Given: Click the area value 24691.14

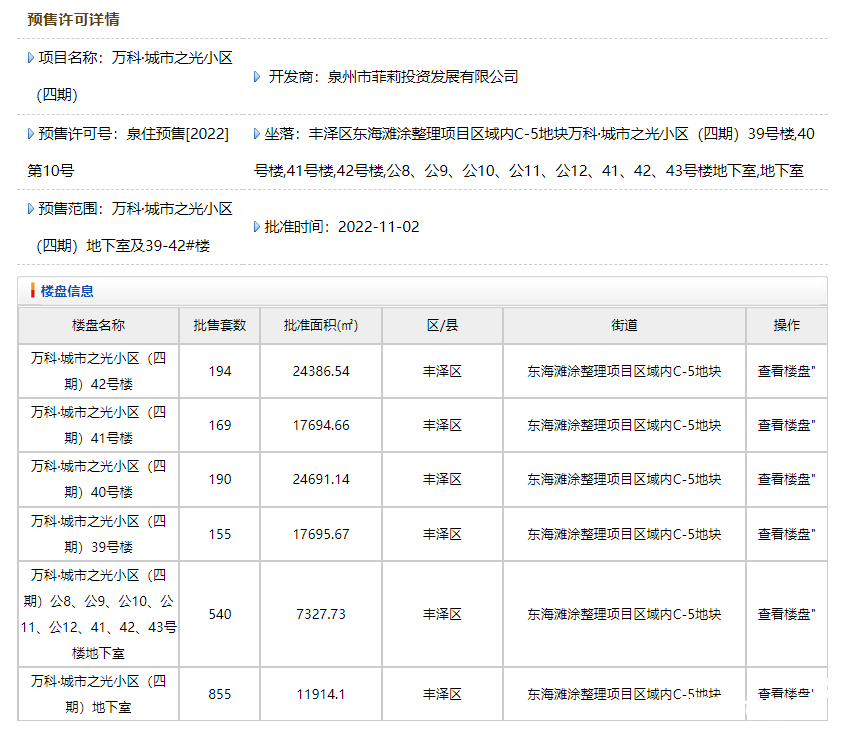Looking at the screenshot, I should [x=321, y=479].
